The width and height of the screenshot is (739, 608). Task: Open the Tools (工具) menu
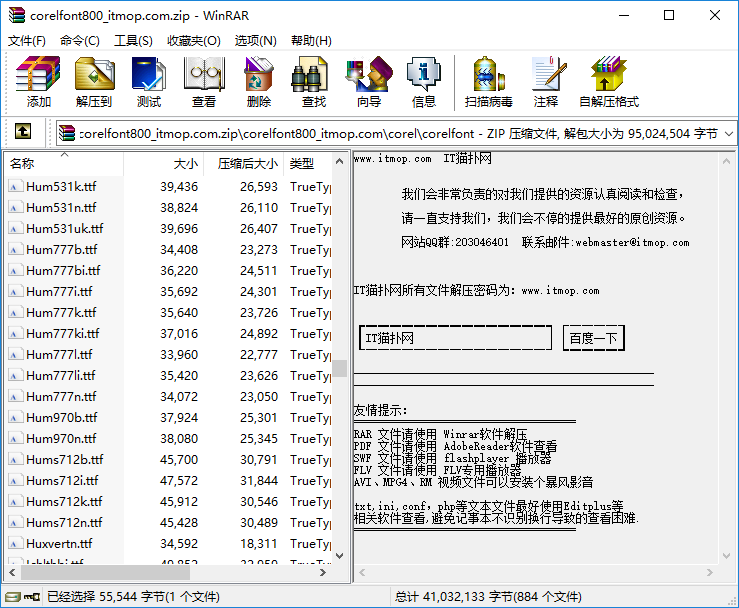coord(133,41)
